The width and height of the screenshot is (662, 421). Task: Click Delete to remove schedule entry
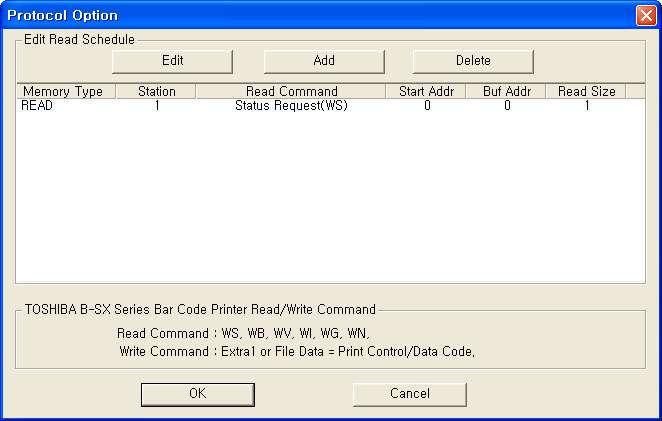(x=473, y=60)
